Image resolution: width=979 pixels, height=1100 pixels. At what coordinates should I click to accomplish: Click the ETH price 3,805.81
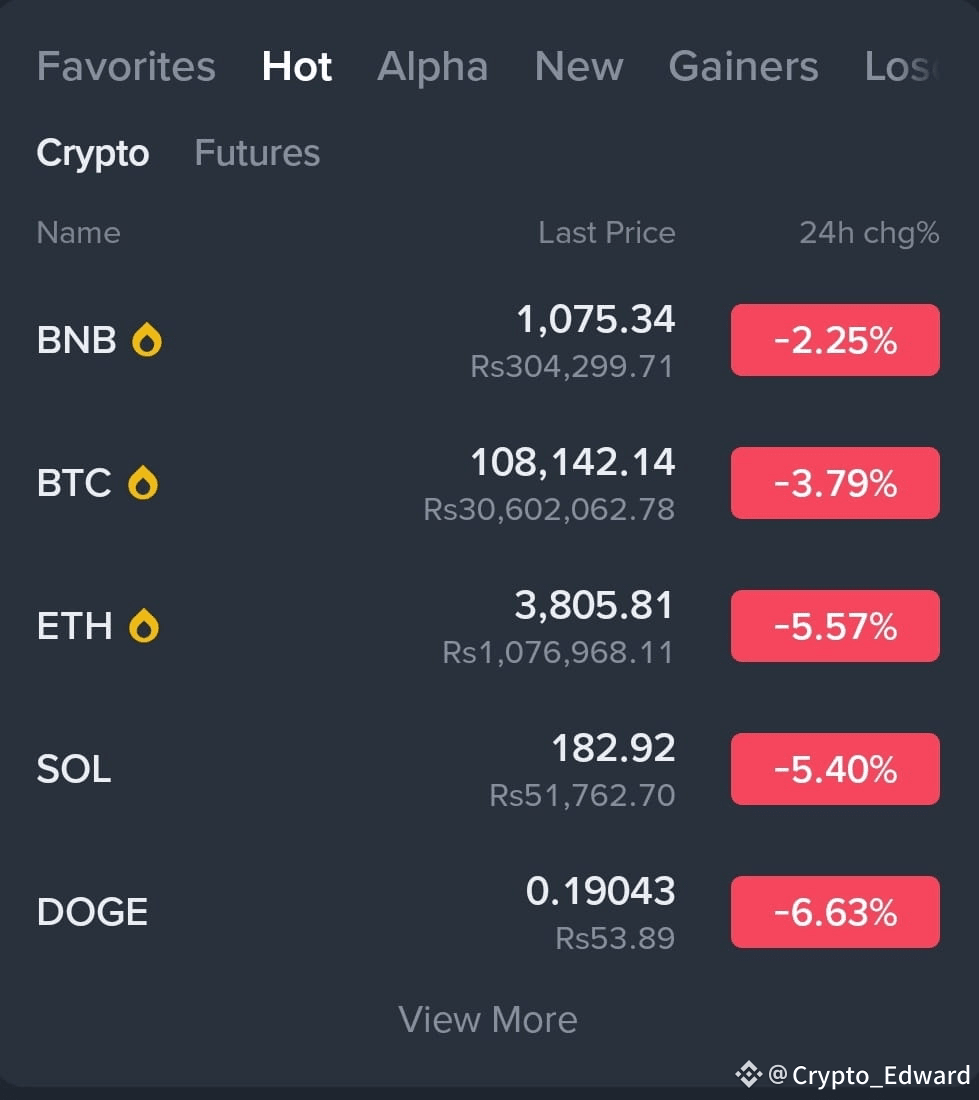(x=594, y=605)
